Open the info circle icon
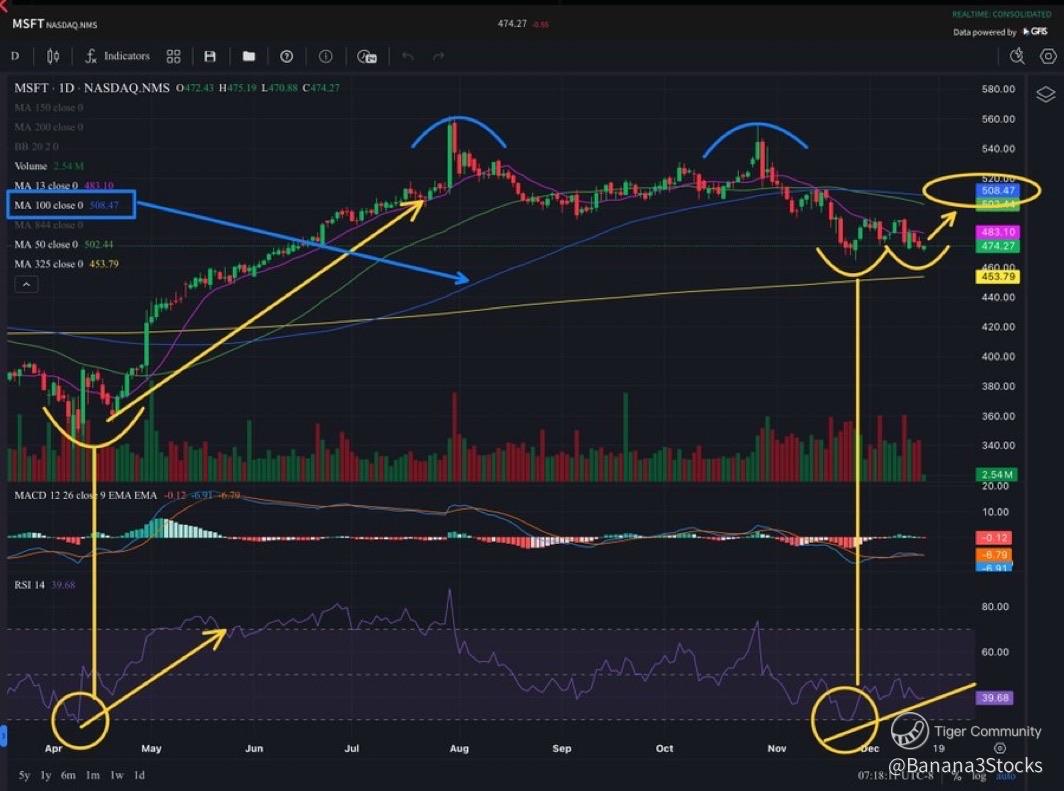1064x791 pixels. (x=326, y=56)
